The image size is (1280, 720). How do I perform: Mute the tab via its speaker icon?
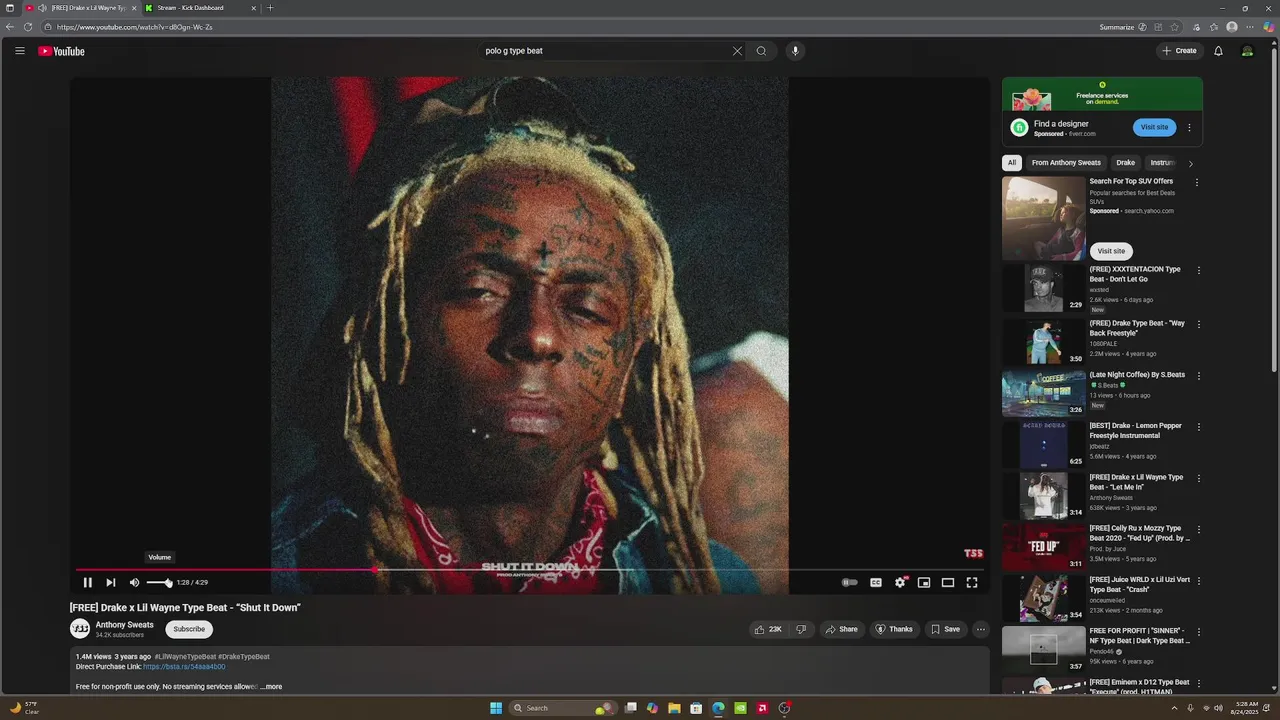[42, 8]
